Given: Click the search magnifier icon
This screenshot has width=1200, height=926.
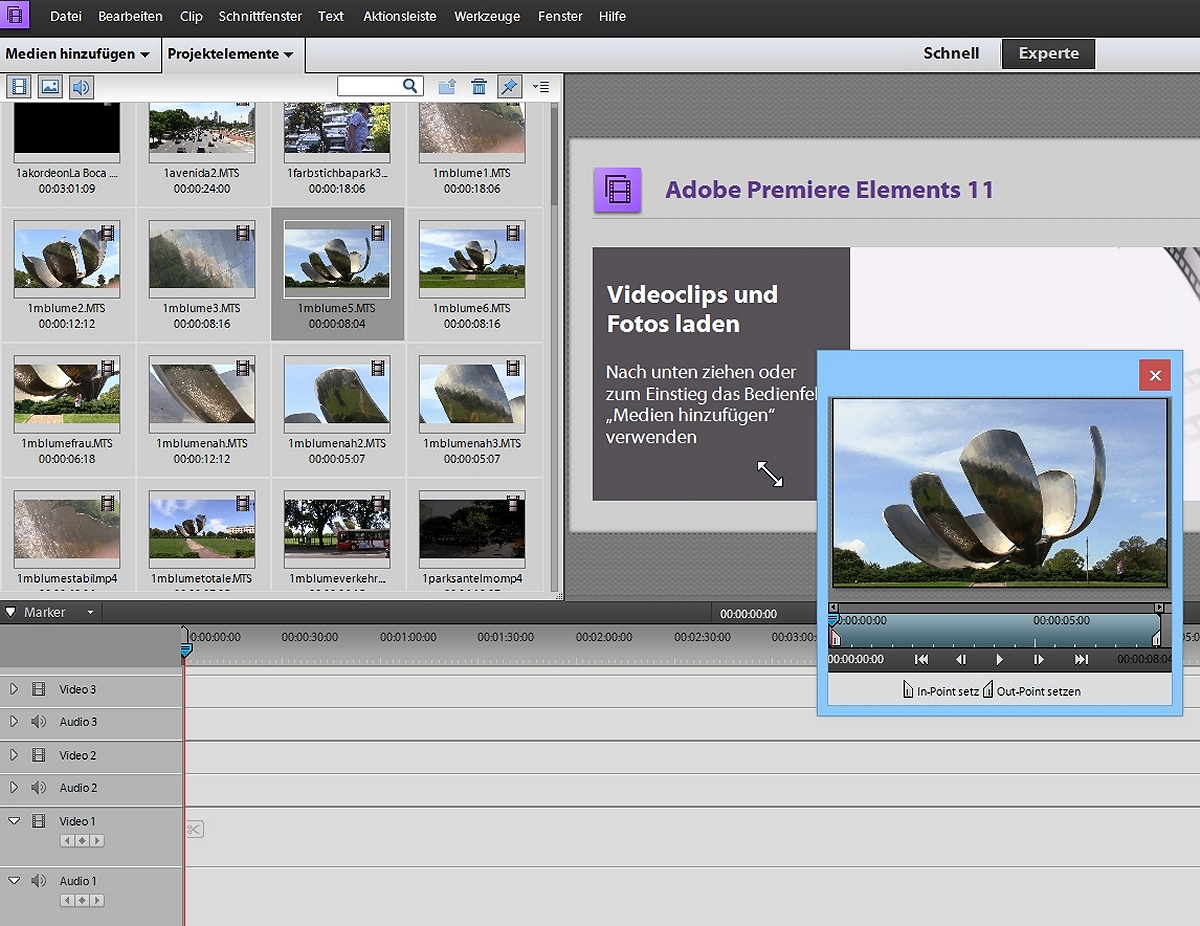Looking at the screenshot, I should pyautogui.click(x=410, y=86).
